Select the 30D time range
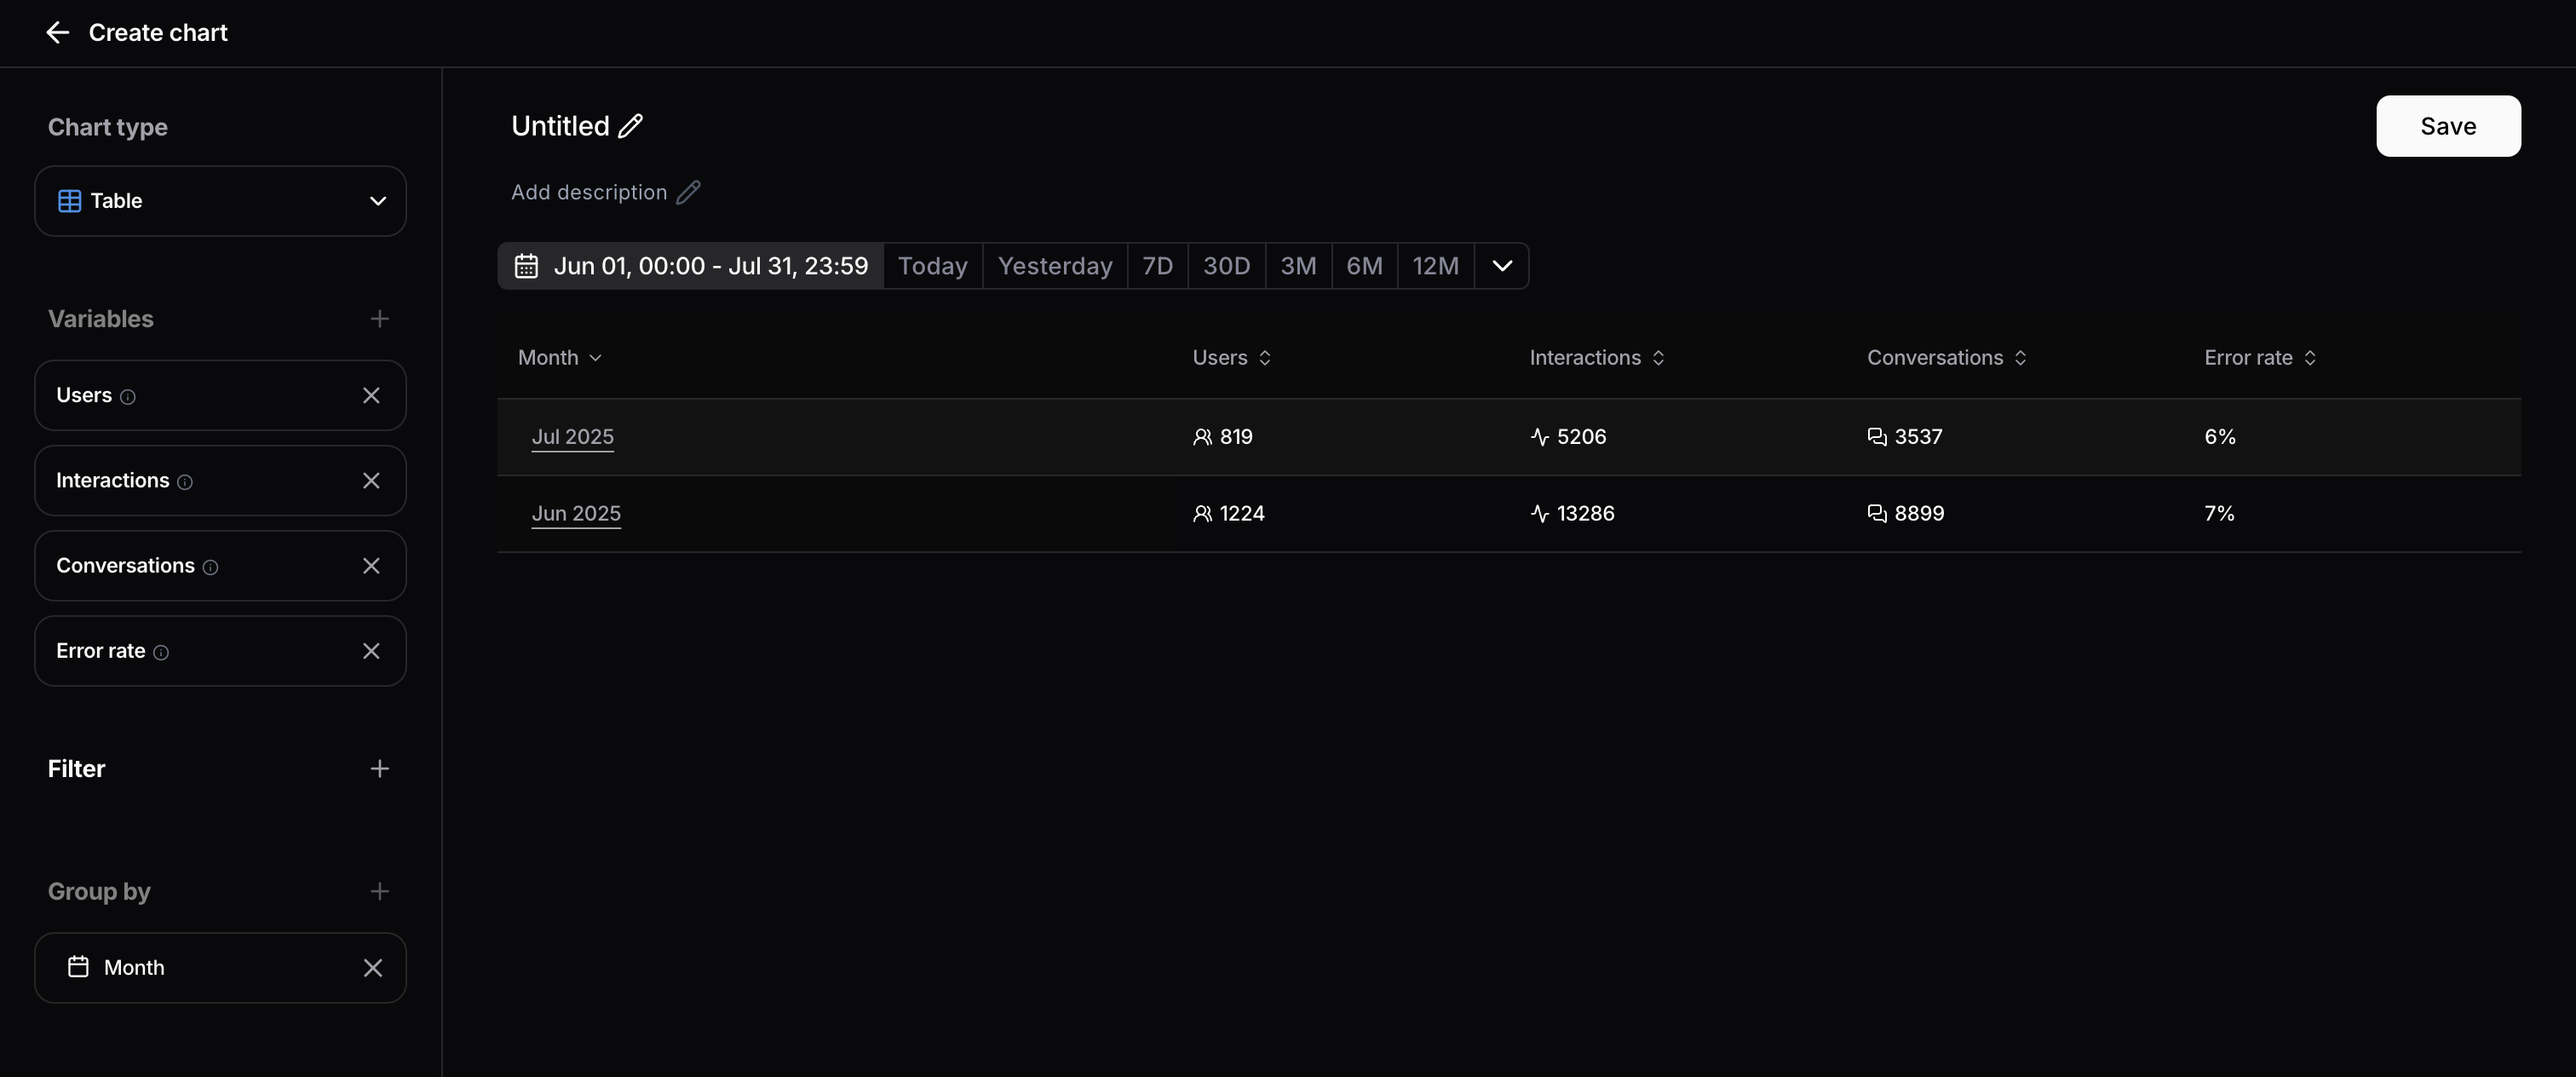 [1226, 266]
